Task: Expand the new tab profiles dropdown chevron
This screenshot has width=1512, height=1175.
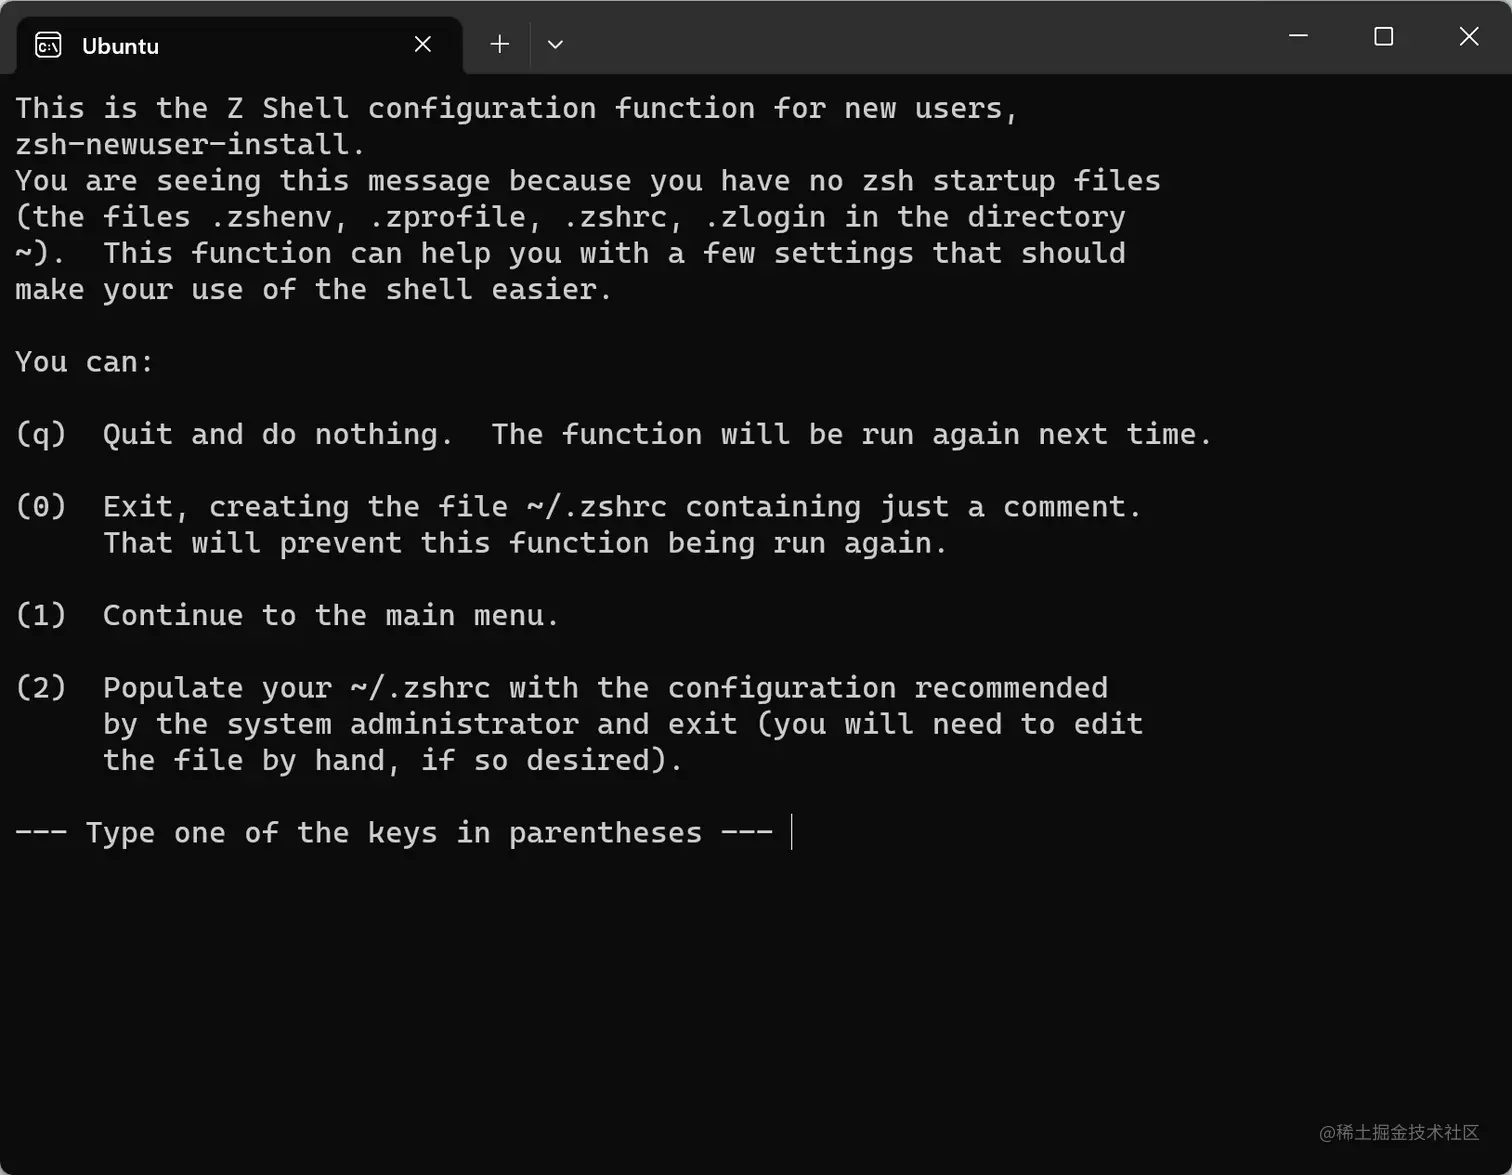Action: 555,44
